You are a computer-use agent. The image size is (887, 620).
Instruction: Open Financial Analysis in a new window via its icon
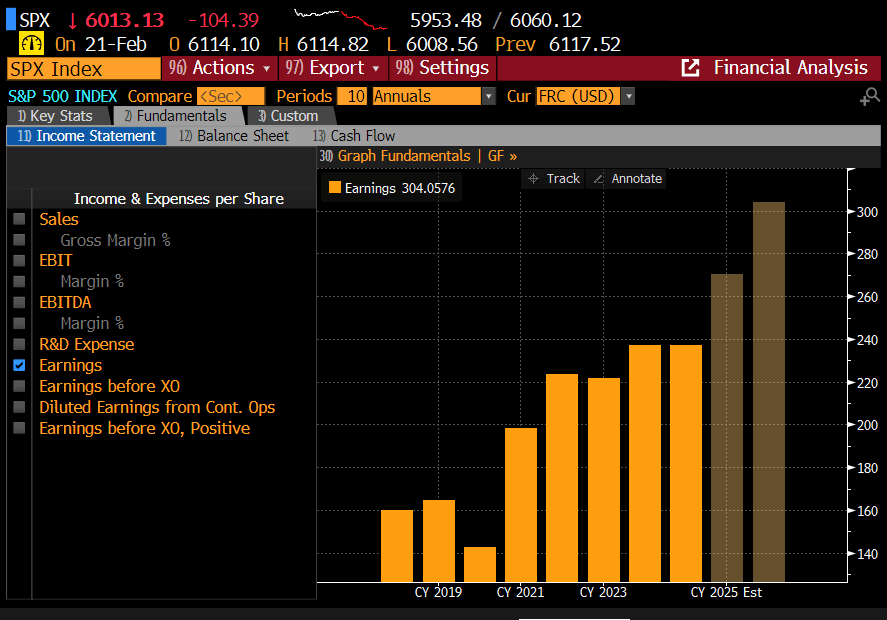pyautogui.click(x=690, y=68)
